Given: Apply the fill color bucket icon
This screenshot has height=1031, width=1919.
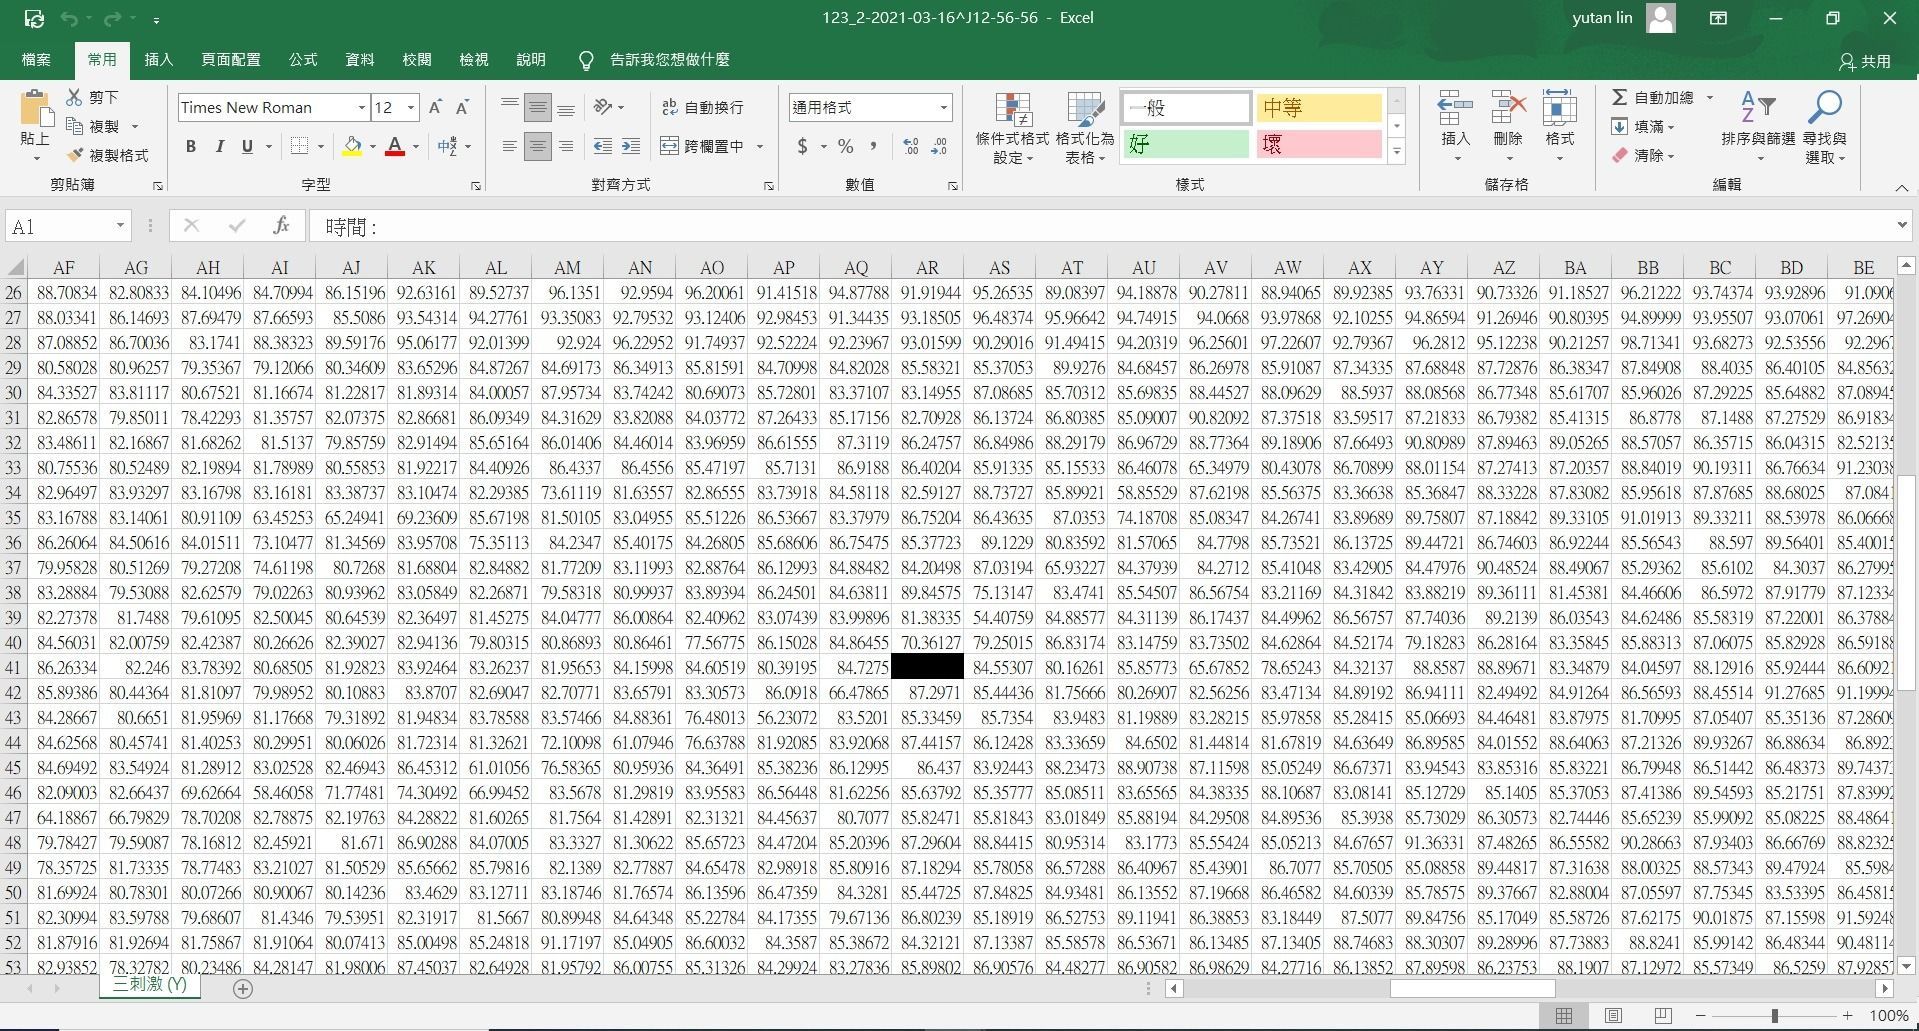Looking at the screenshot, I should pos(352,147).
